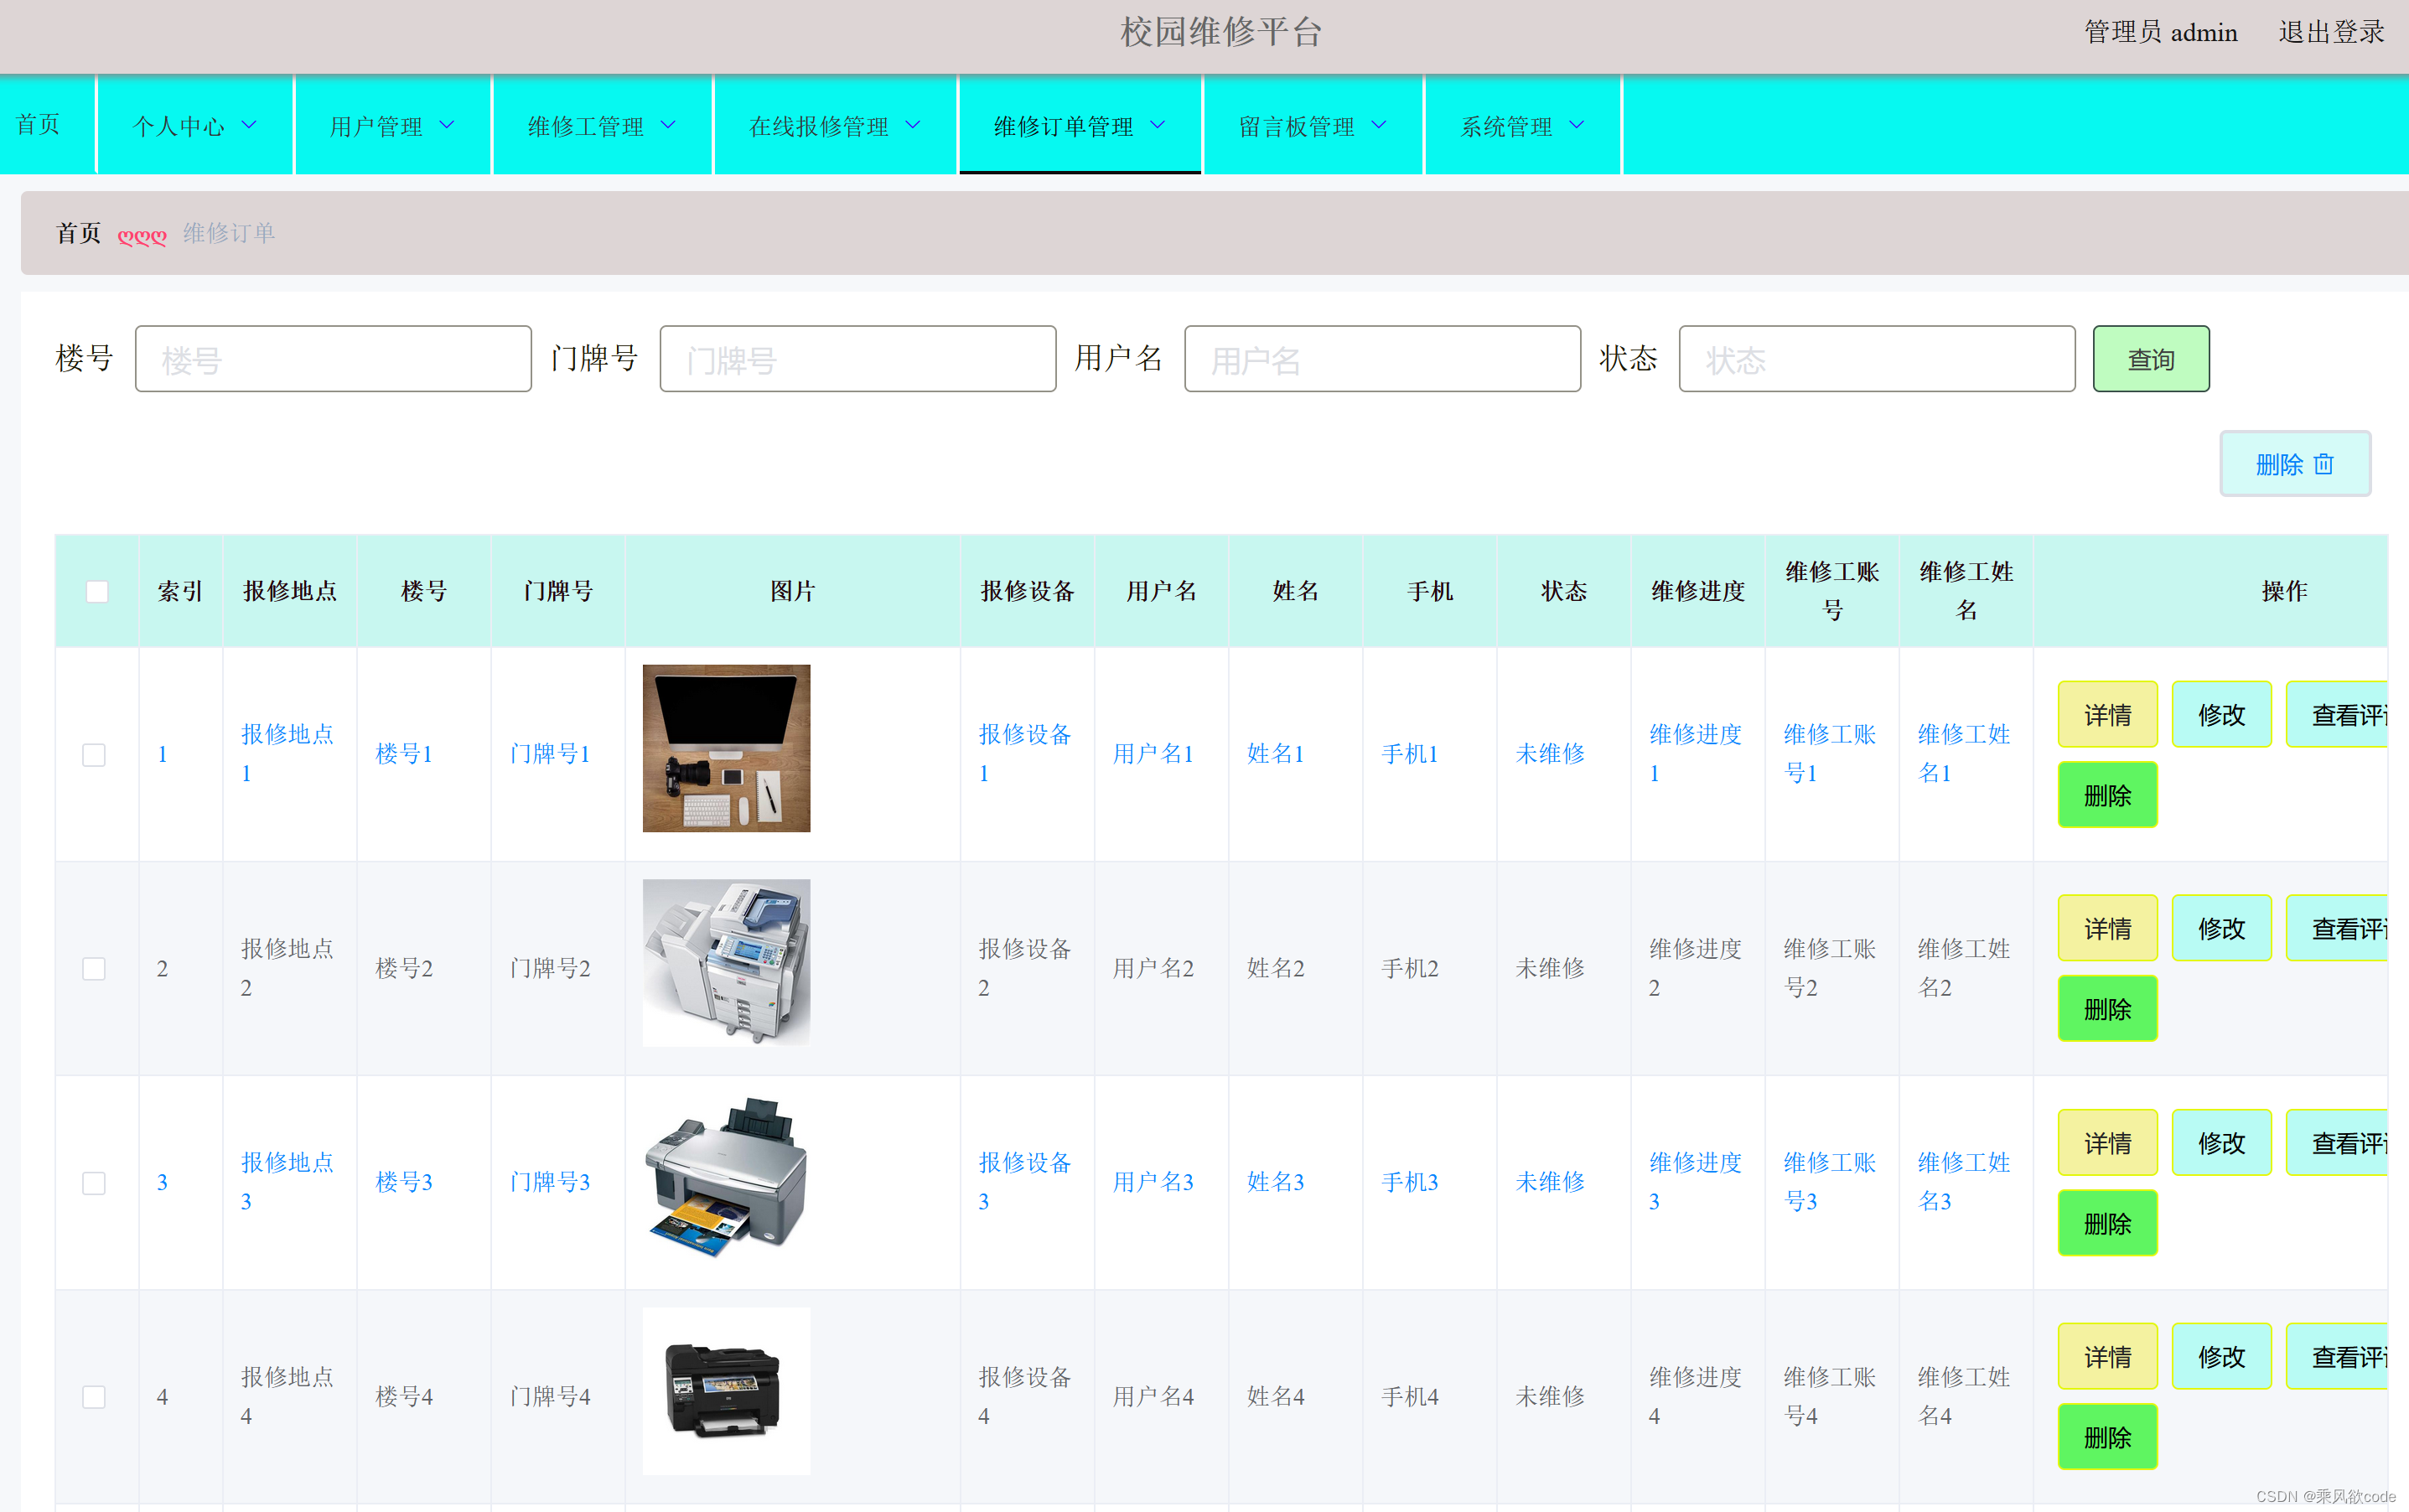2409x1512 pixels.
Task: Check the checkbox for order row 3
Action: [93, 1182]
